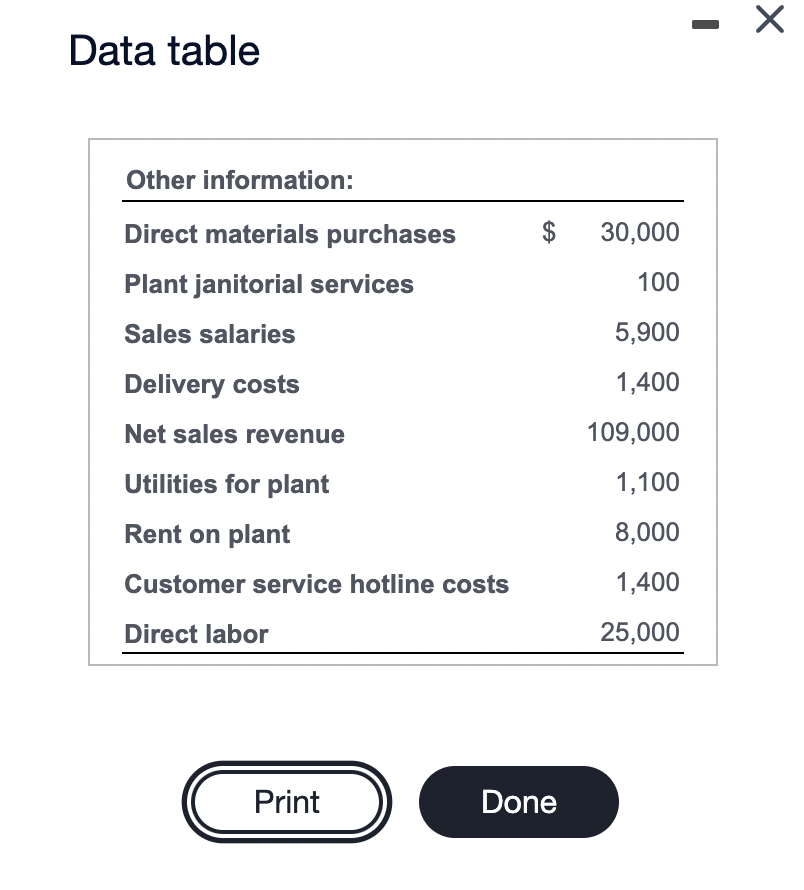Select the Other information header

click(239, 181)
